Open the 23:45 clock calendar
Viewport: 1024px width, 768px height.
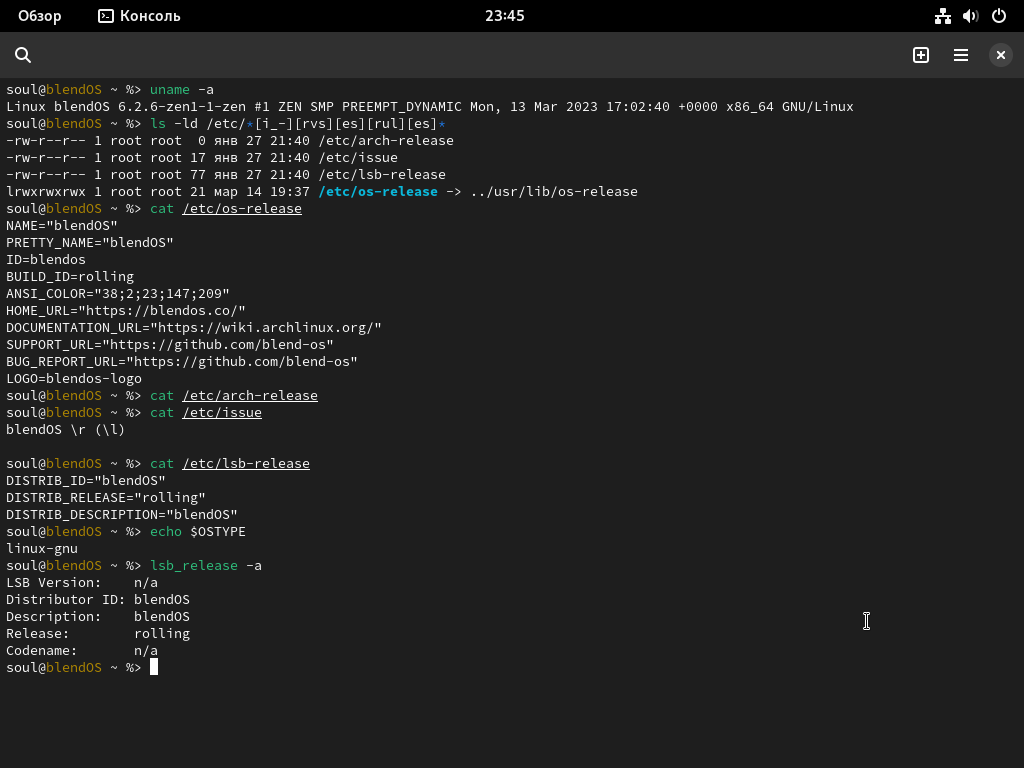click(504, 16)
